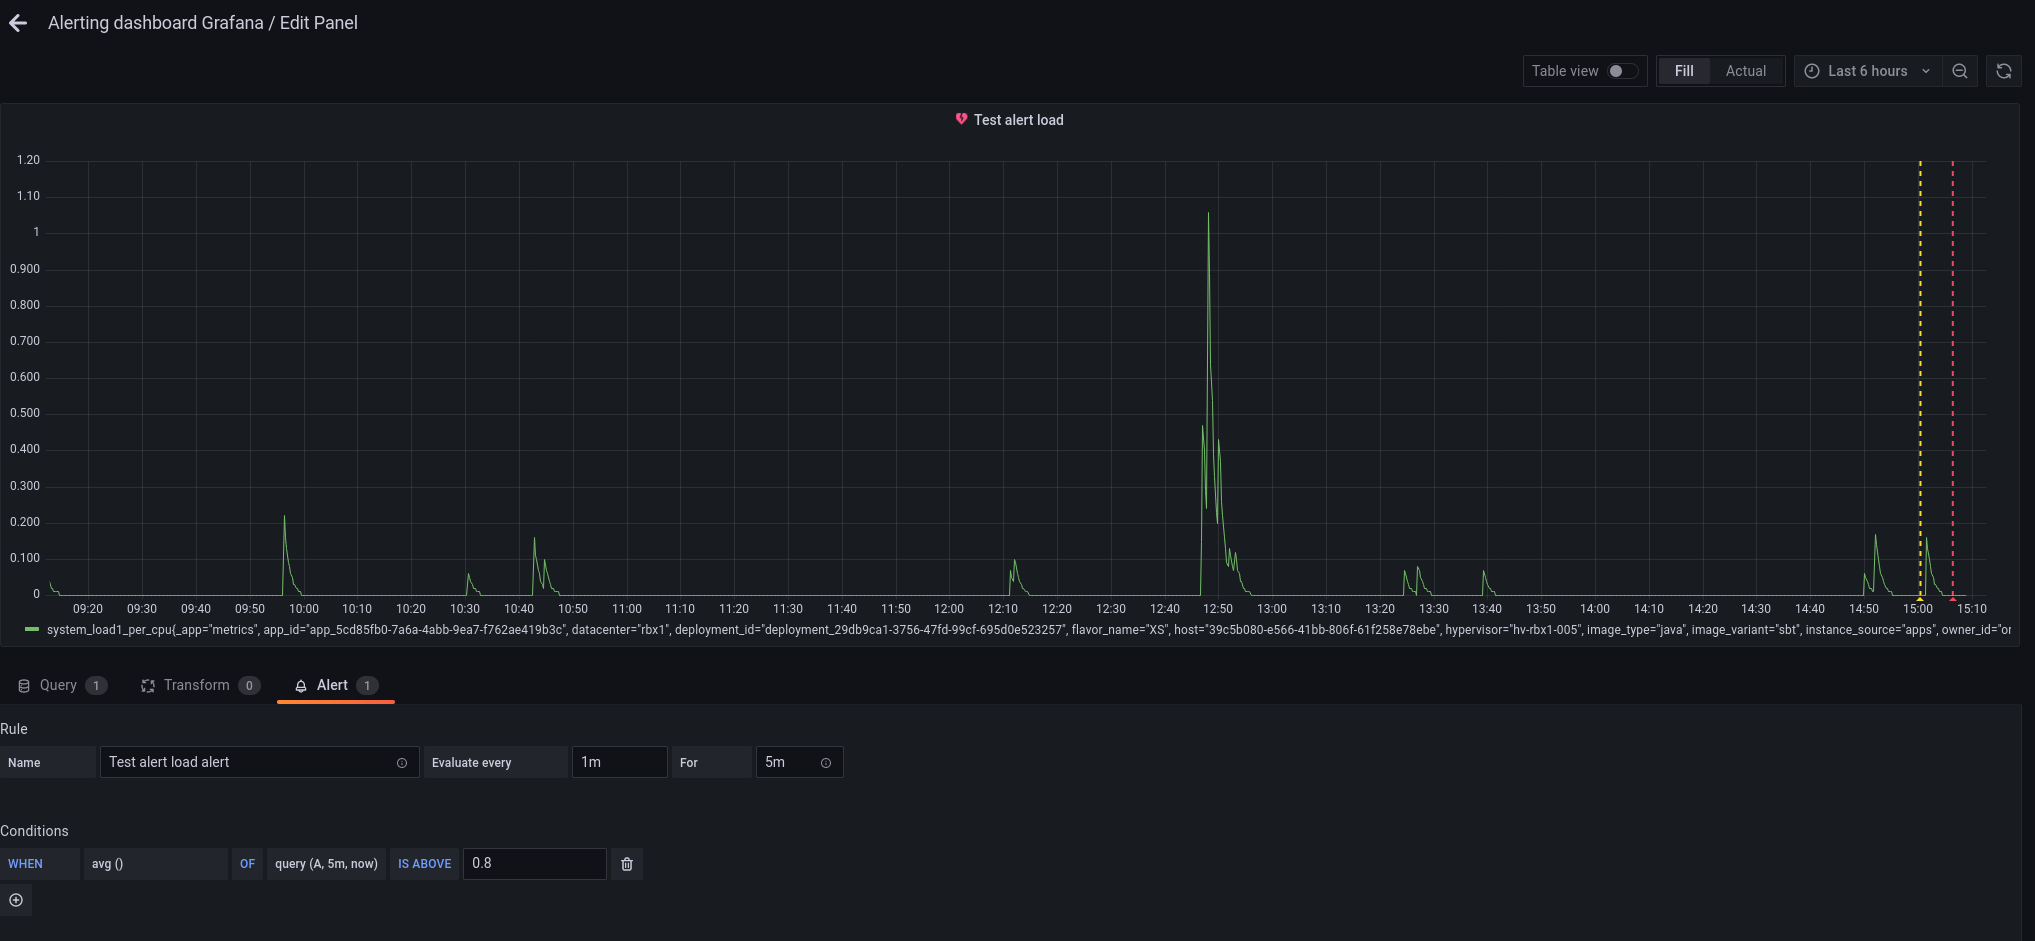Screen dimensions: 2035x941
Task: Click the OF condition label
Action: pyautogui.click(x=247, y=864)
